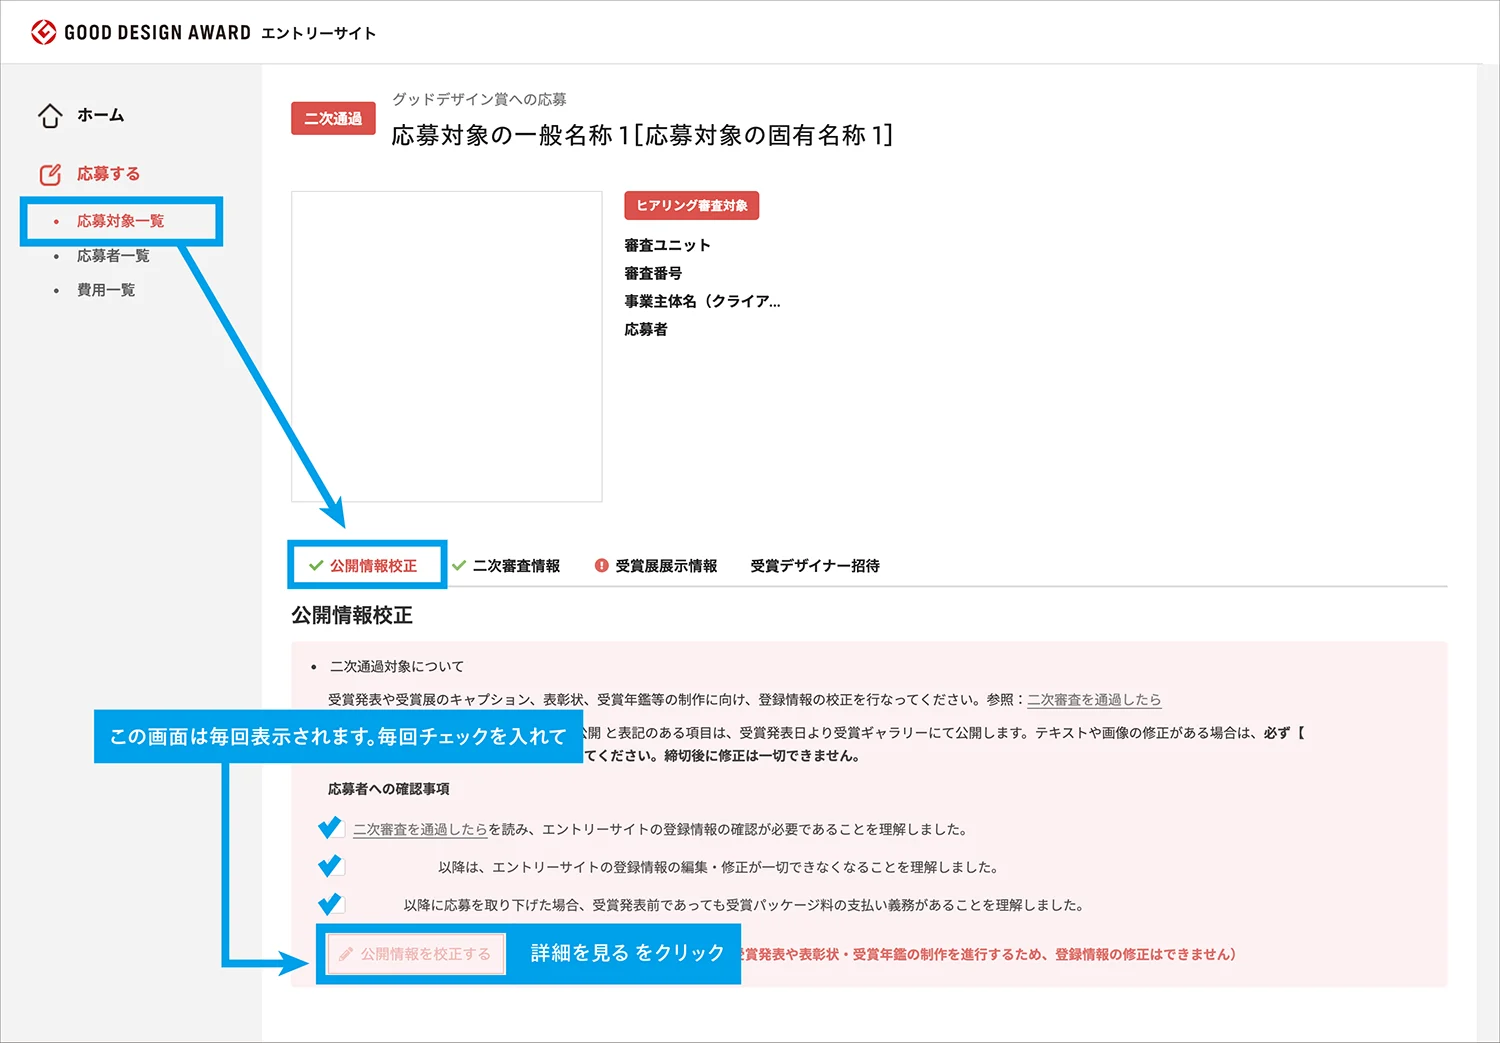Image resolution: width=1500 pixels, height=1043 pixels.
Task: Click the 二次通過 status badge
Action: click(x=333, y=118)
